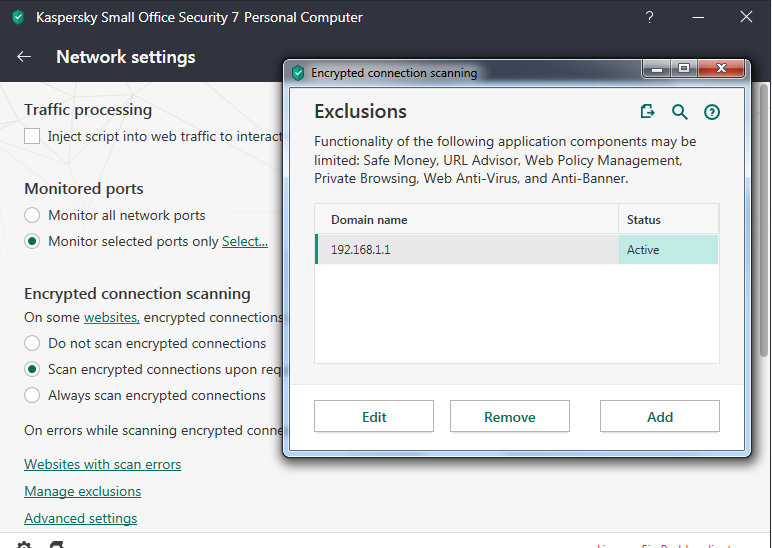This screenshot has height=548, width=772.
Task: Enable the Inject script into web traffic checkbox
Action: [x=32, y=136]
